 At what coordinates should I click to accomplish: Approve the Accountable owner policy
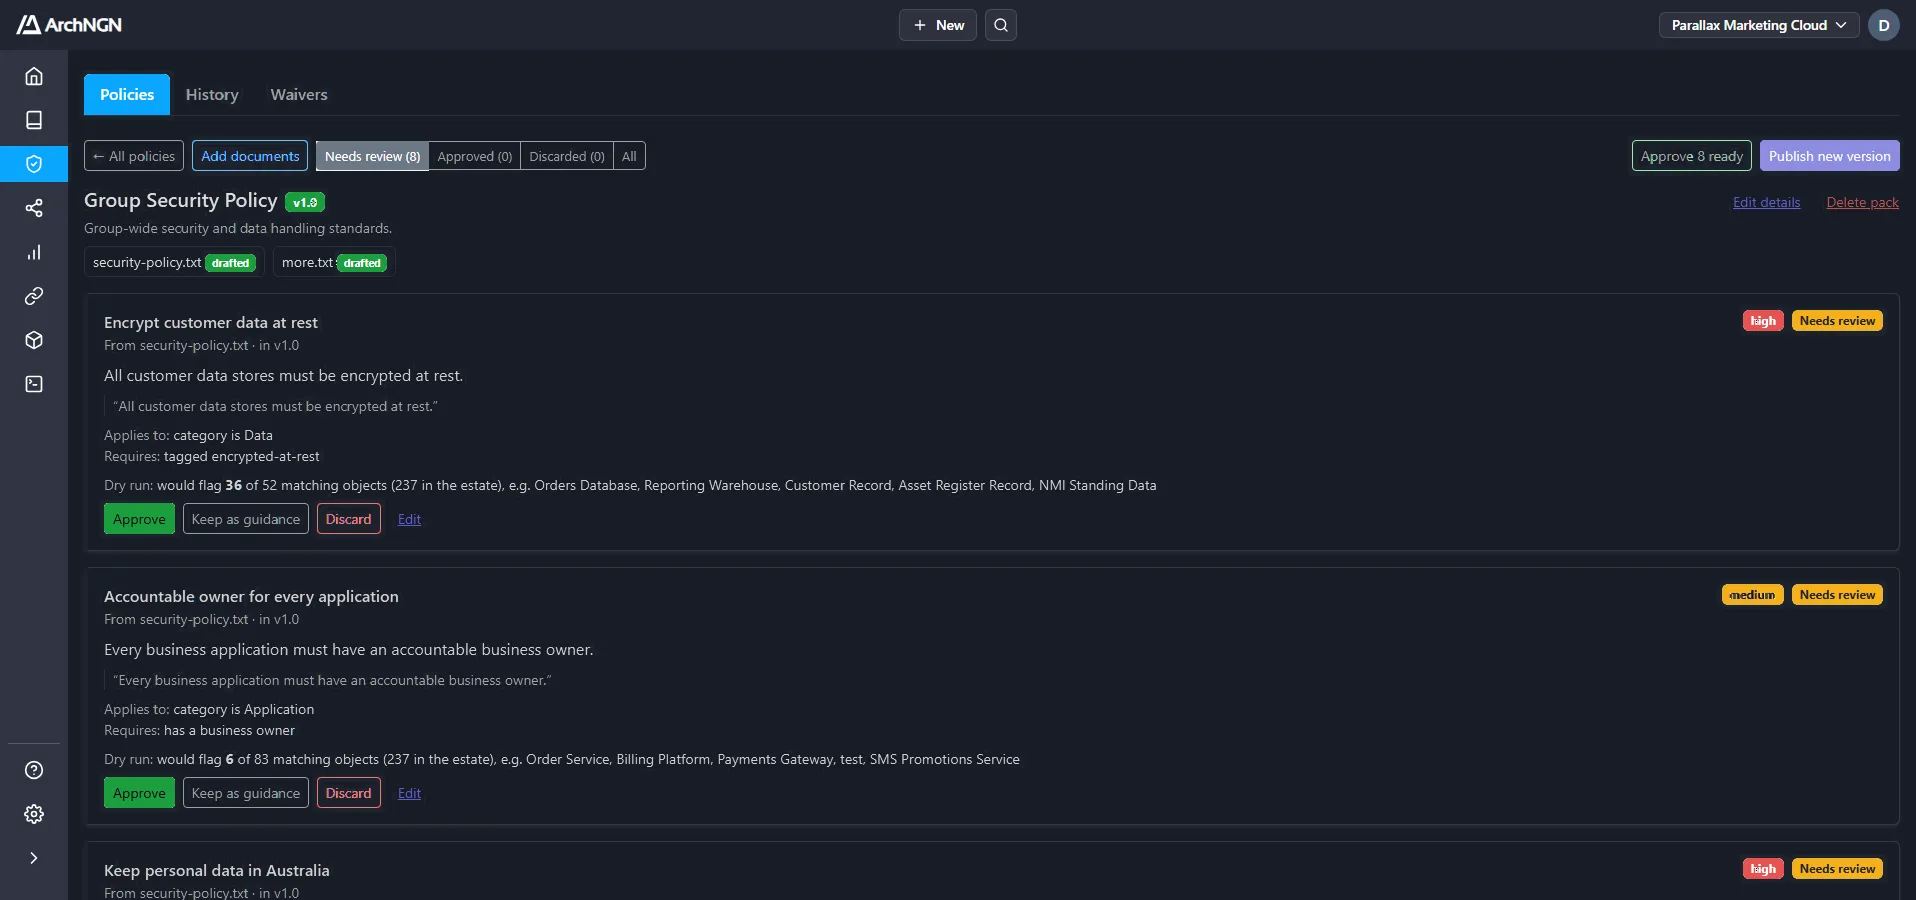point(139,793)
